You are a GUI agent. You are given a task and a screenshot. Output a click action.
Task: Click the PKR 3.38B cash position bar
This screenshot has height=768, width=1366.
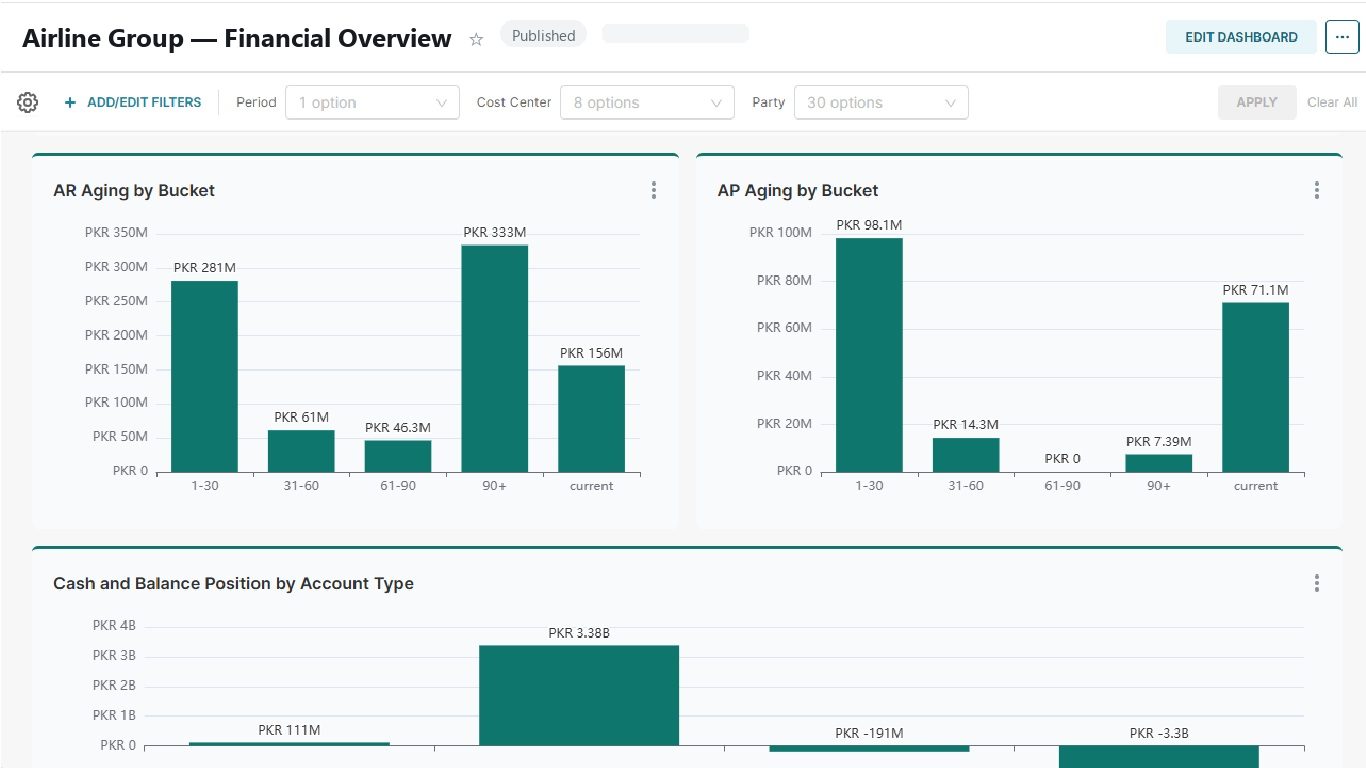[579, 695]
